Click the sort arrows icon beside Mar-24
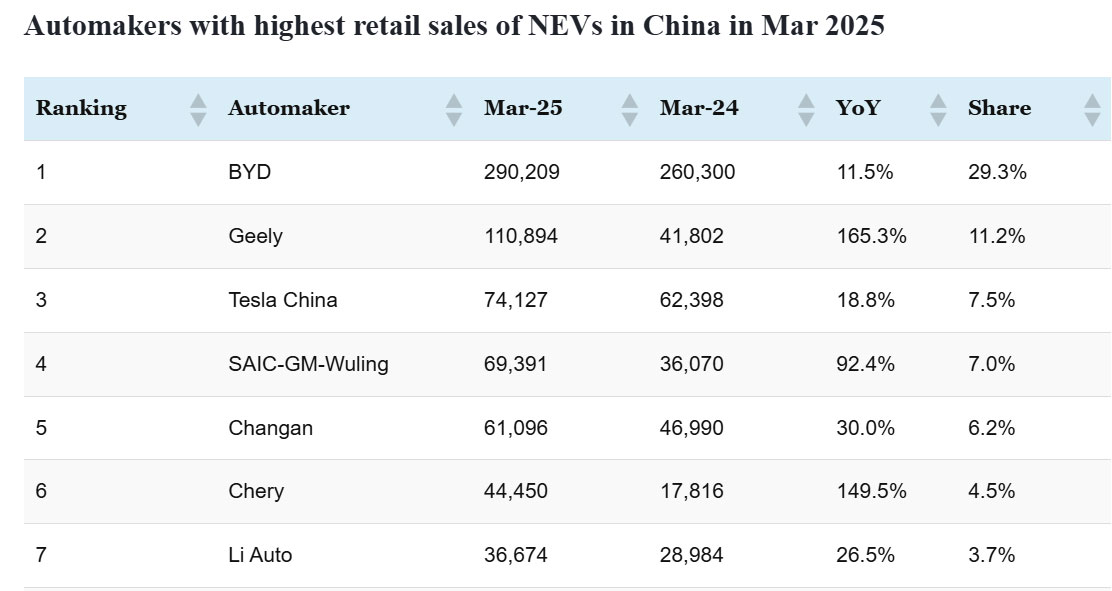The width and height of the screenshot is (1112, 591). click(x=806, y=109)
